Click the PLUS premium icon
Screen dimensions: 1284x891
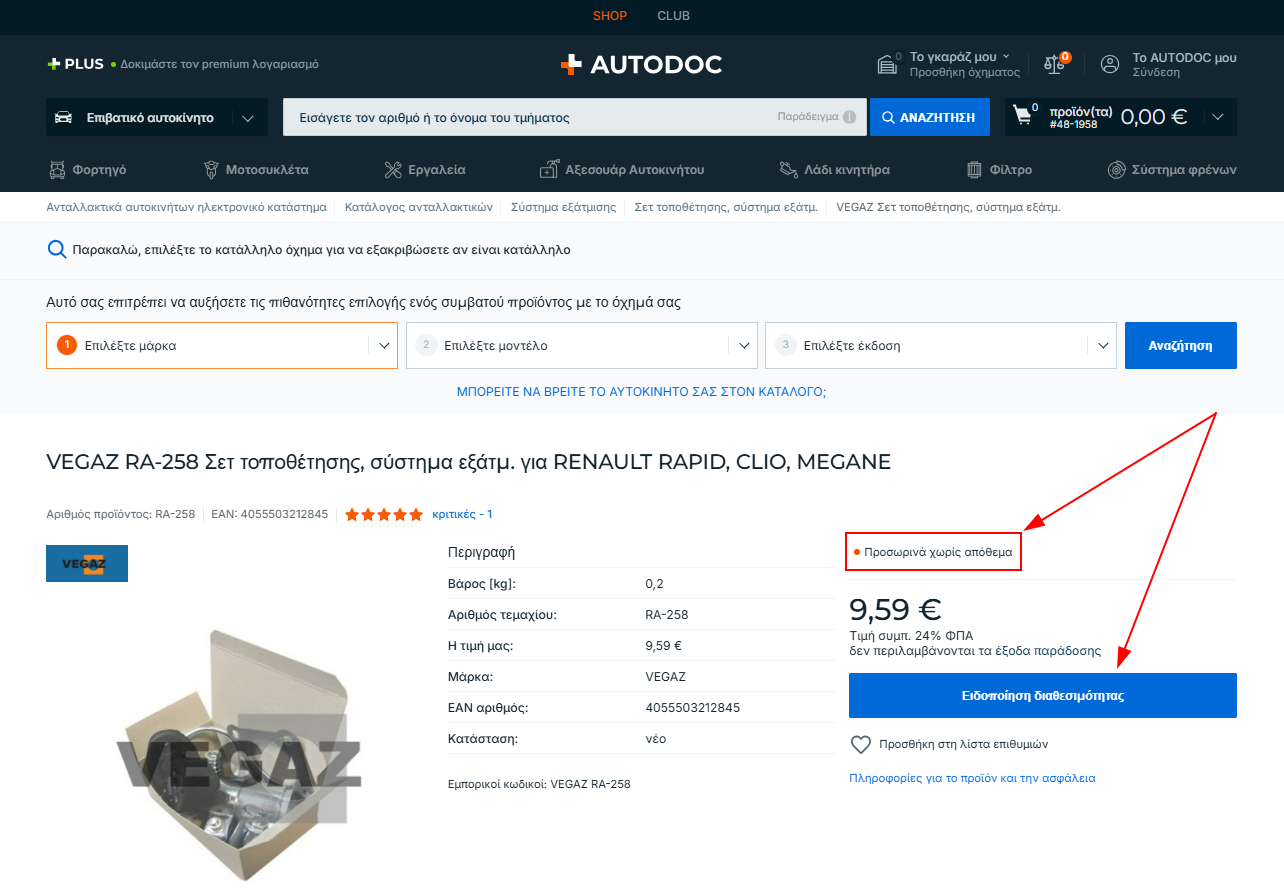tap(54, 64)
